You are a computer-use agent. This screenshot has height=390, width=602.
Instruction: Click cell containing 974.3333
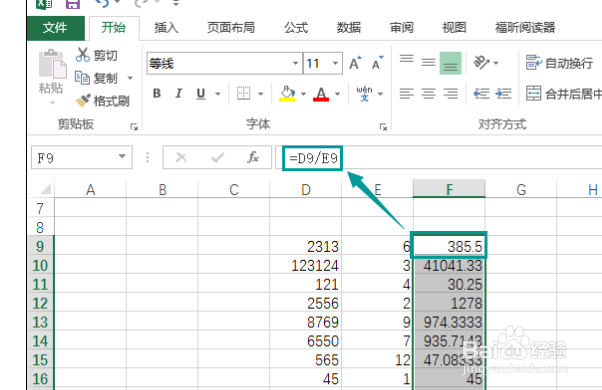tap(450, 322)
